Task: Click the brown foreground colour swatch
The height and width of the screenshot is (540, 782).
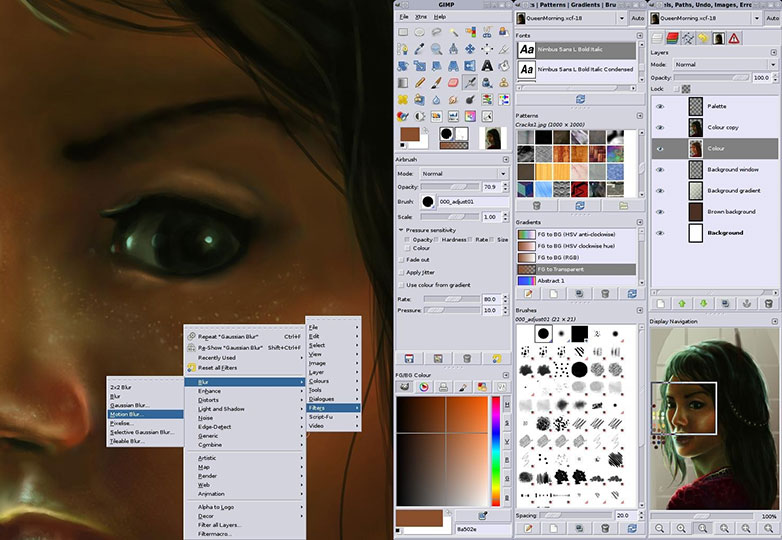Action: [x=410, y=135]
